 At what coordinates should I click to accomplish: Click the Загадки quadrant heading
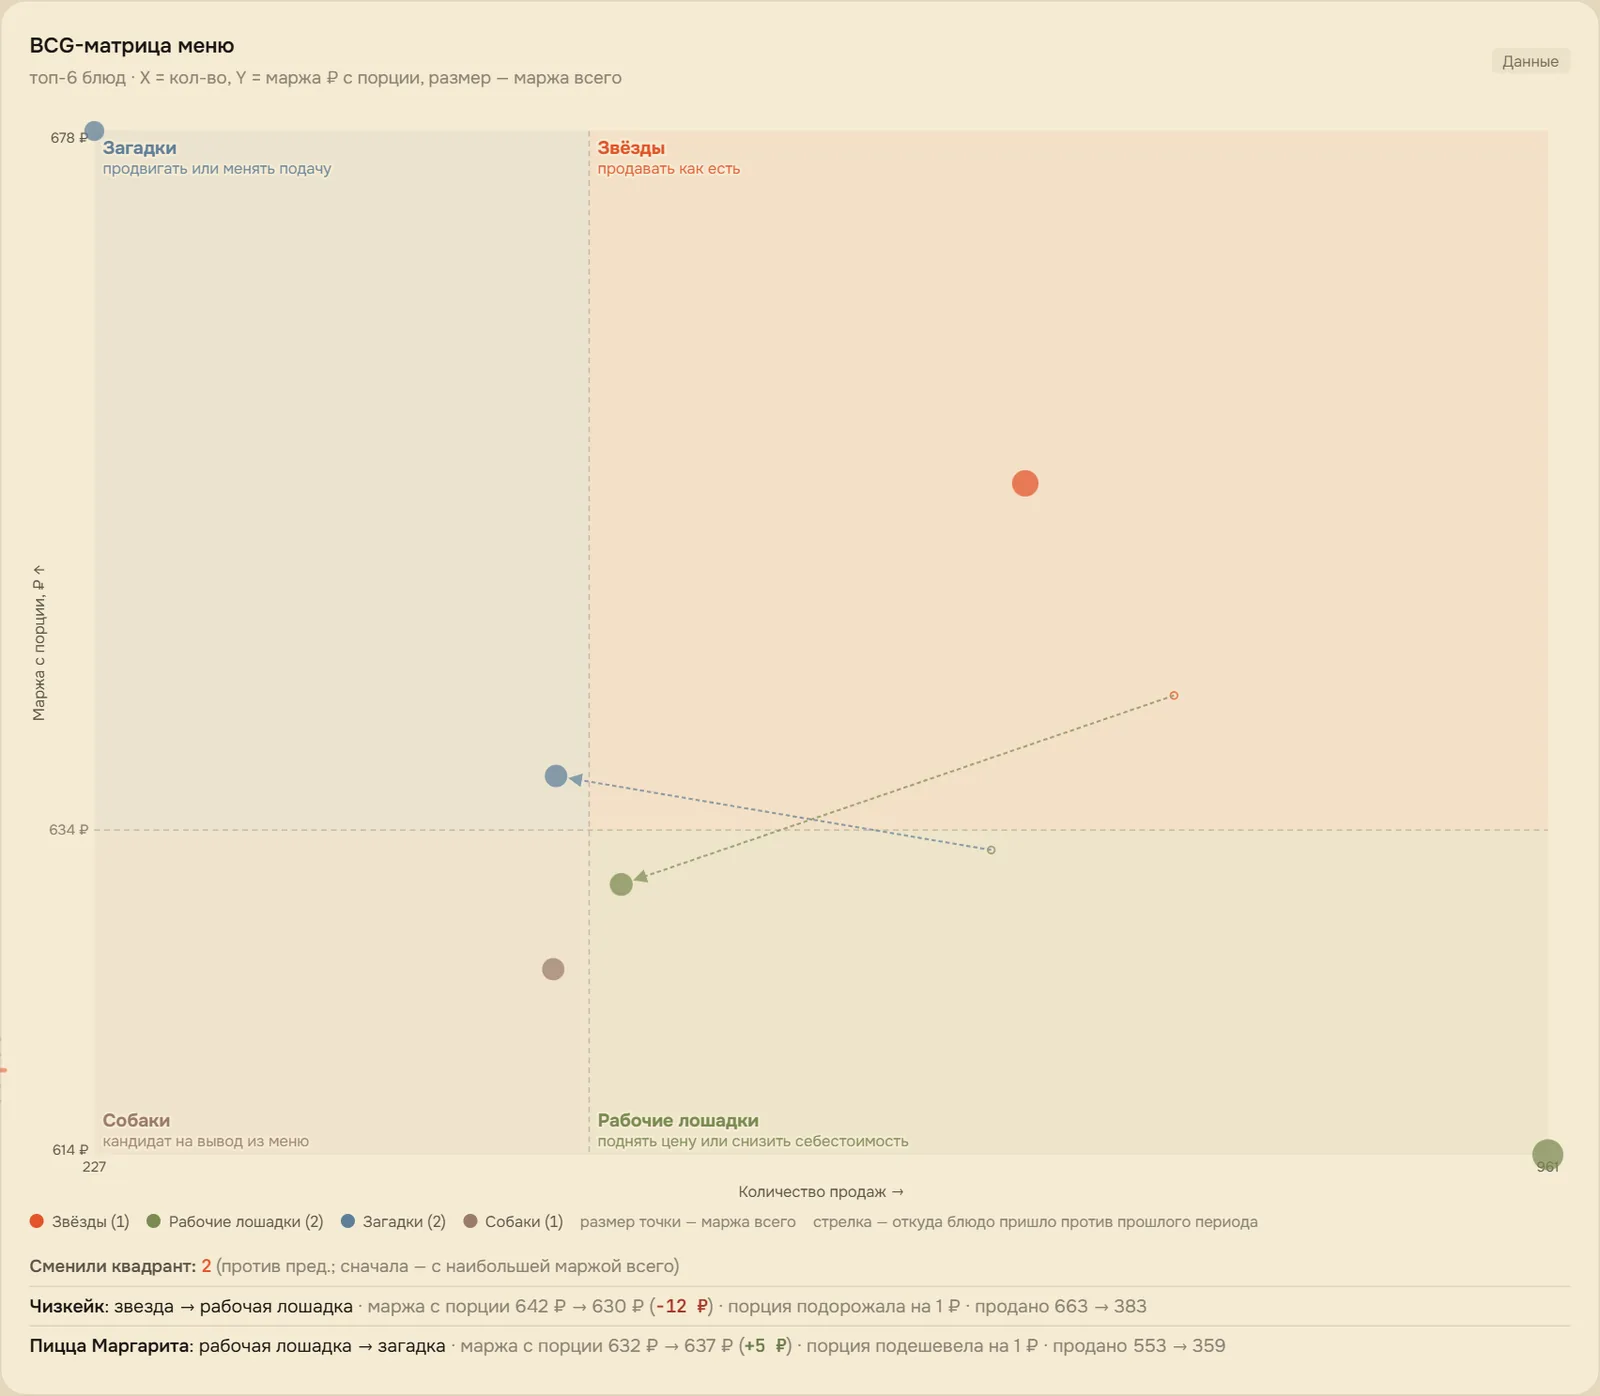[x=139, y=148]
